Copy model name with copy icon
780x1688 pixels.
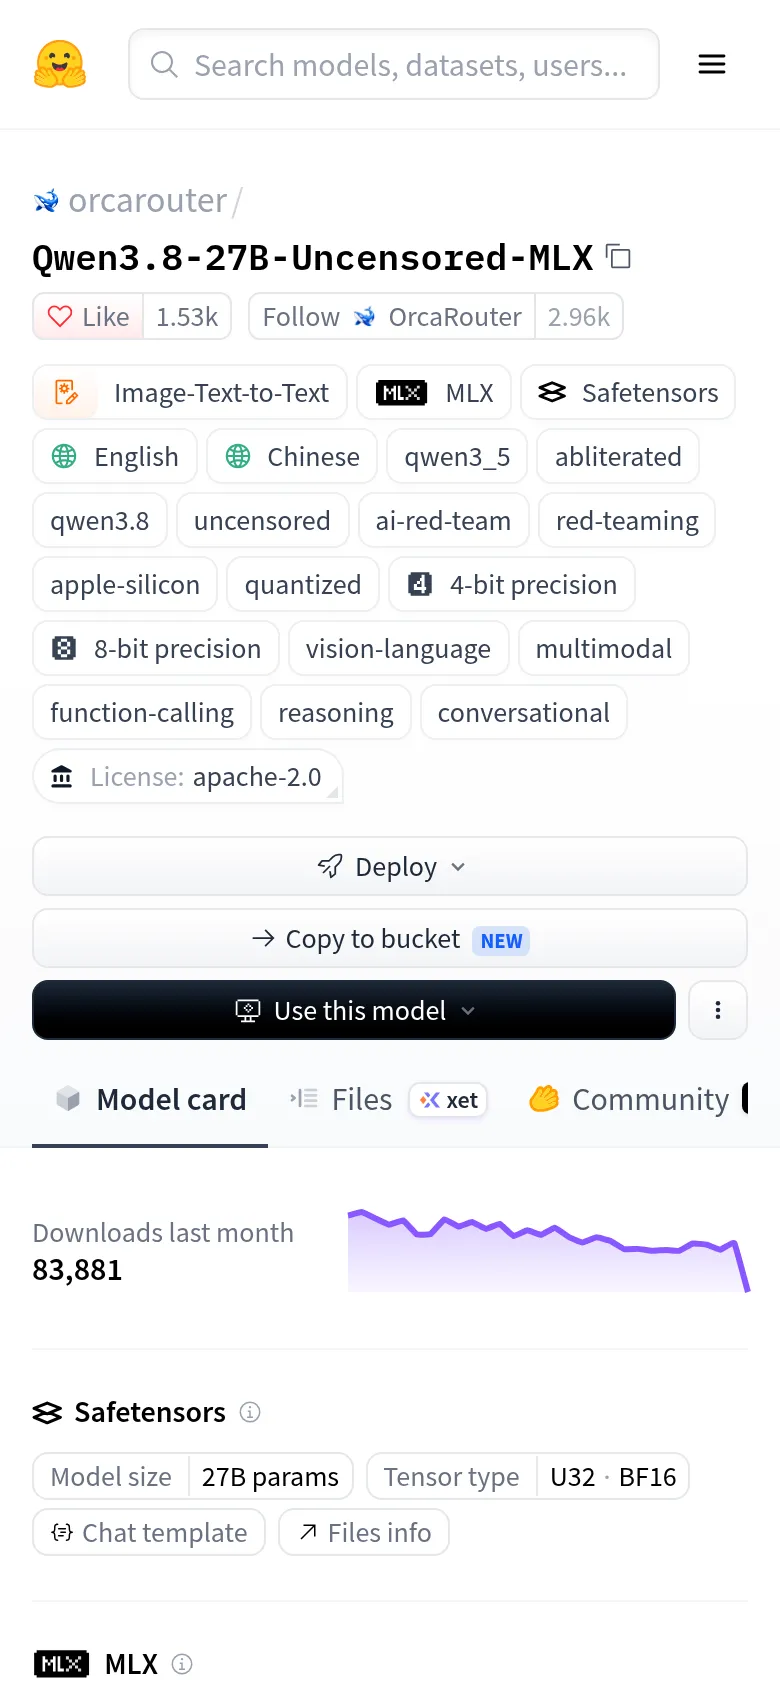point(619,257)
